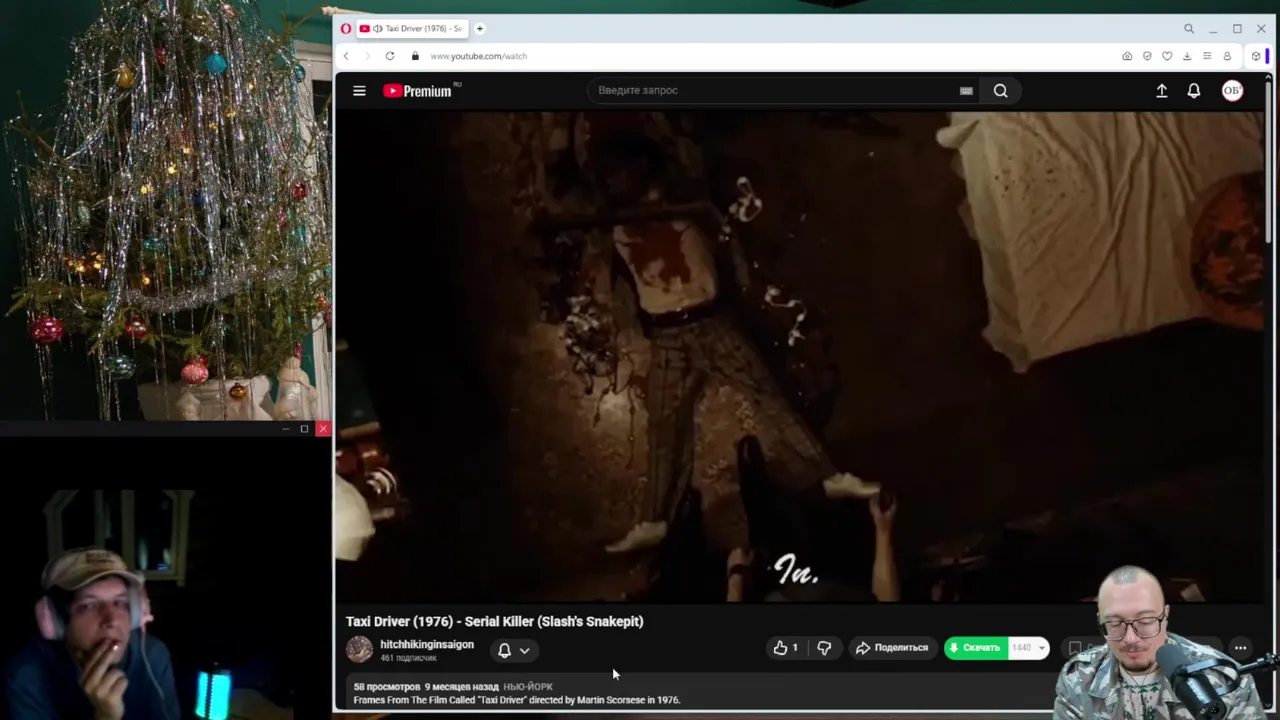Take a snapshot with camera icon
Viewport: 1280px width, 720px height.
(x=1127, y=56)
